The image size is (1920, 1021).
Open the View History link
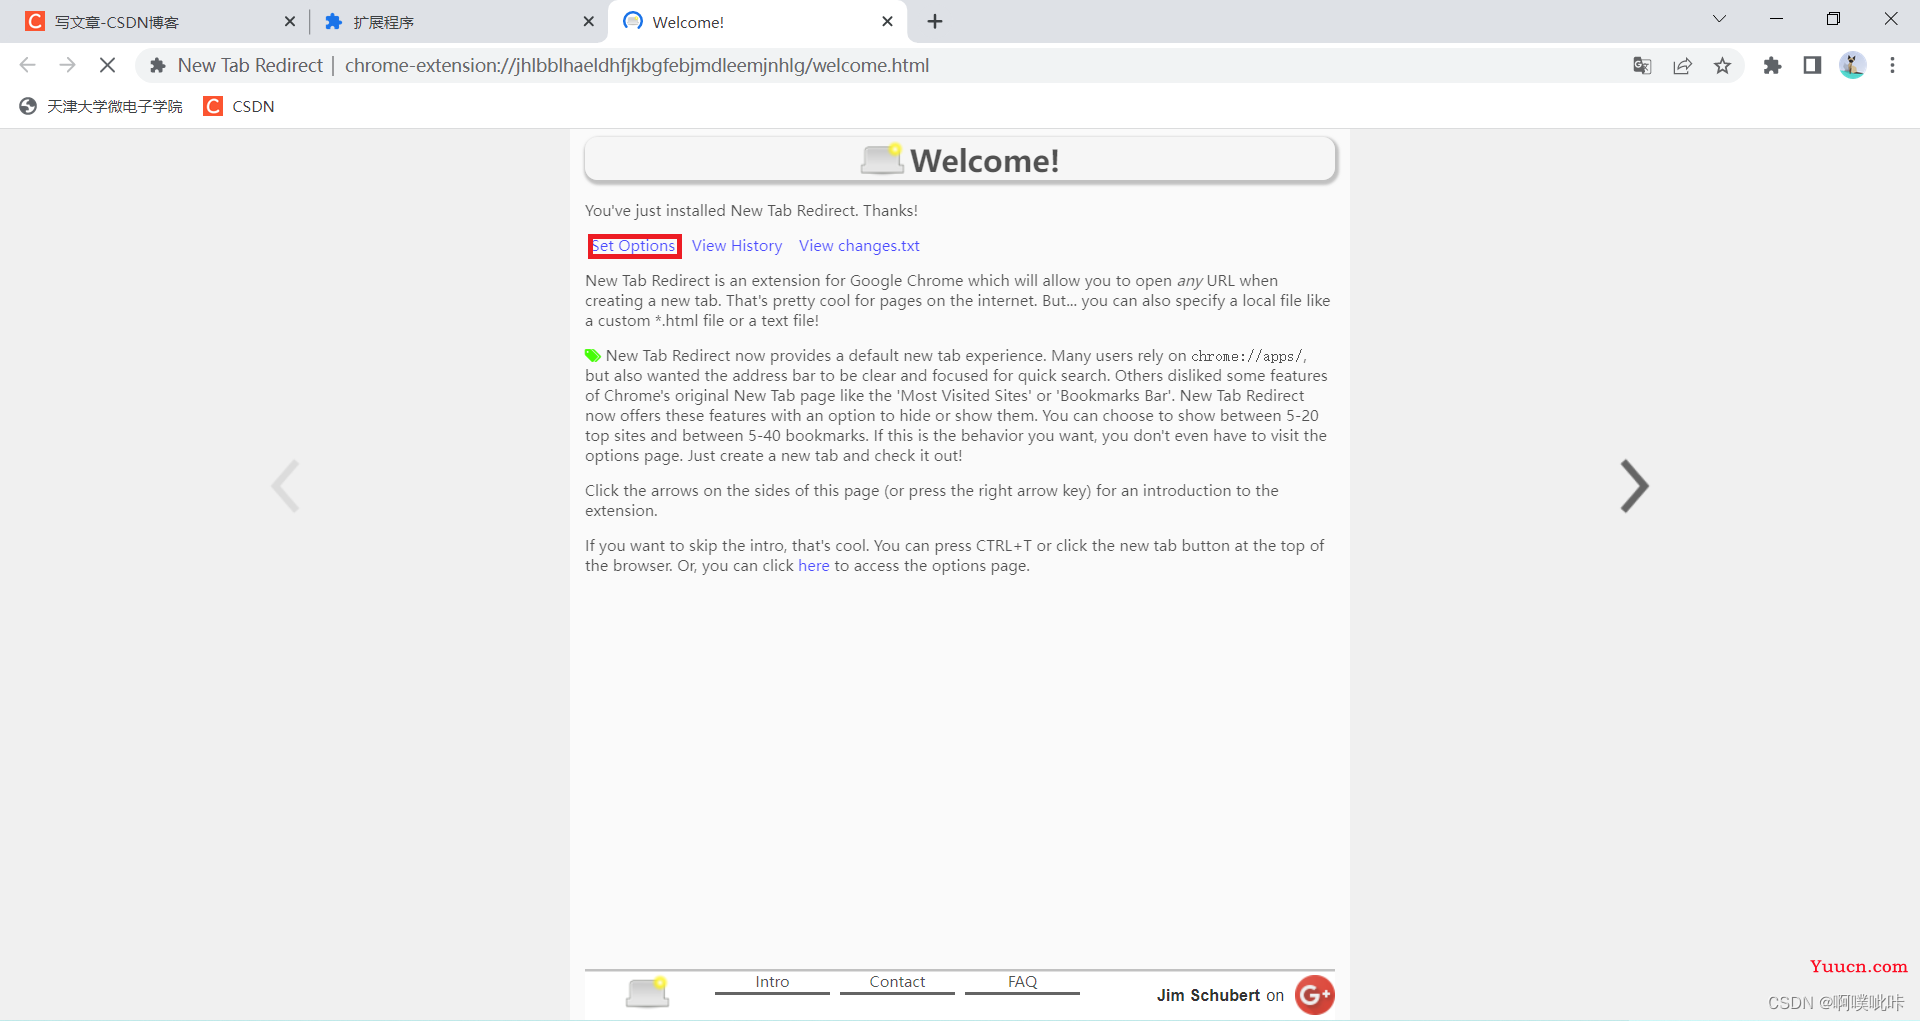[x=737, y=246]
